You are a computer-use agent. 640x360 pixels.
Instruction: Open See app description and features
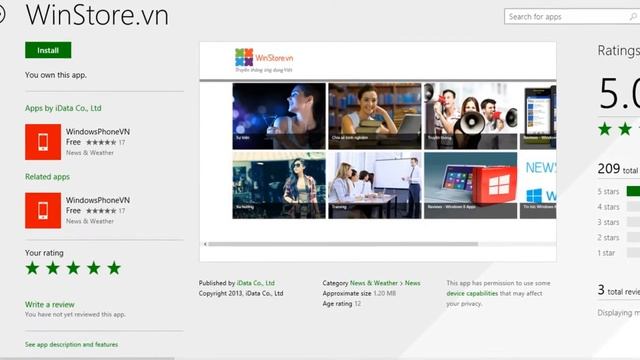(x=71, y=344)
